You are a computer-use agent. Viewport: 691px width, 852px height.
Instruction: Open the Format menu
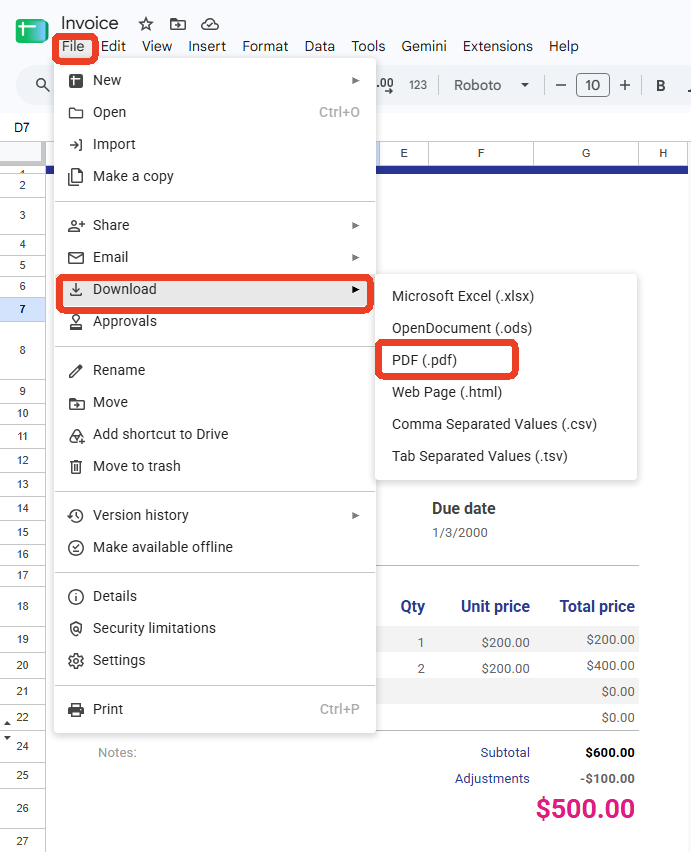265,47
